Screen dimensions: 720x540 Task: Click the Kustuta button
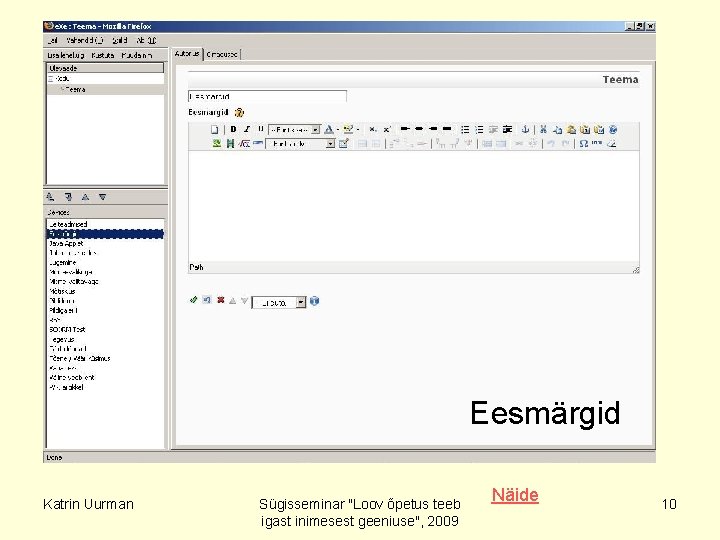click(x=103, y=55)
